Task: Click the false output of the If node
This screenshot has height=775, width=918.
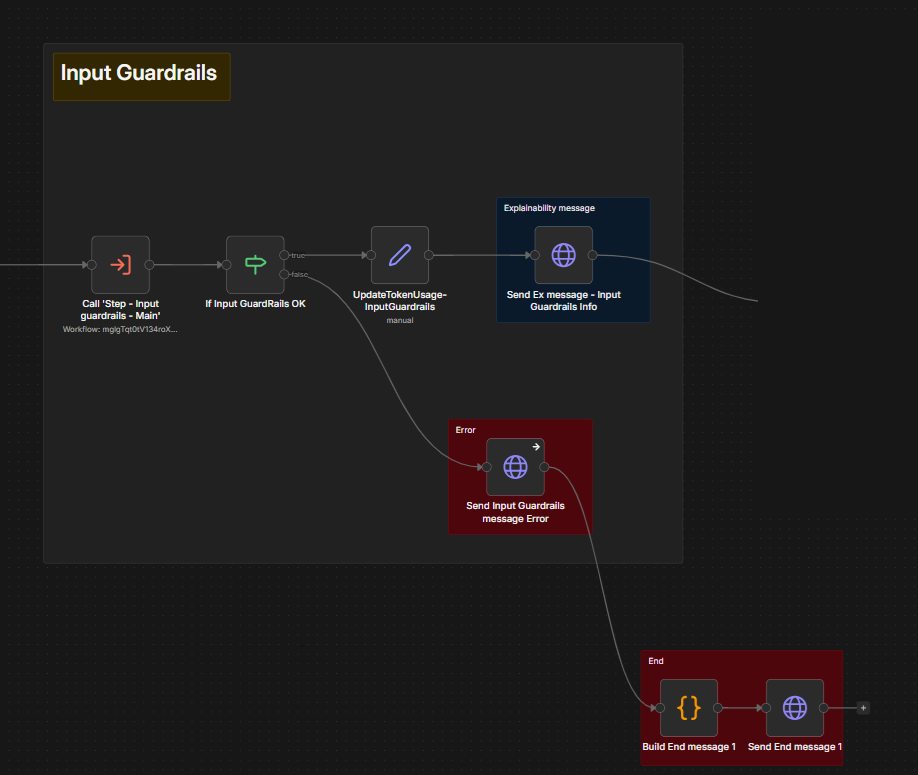Action: coord(284,274)
